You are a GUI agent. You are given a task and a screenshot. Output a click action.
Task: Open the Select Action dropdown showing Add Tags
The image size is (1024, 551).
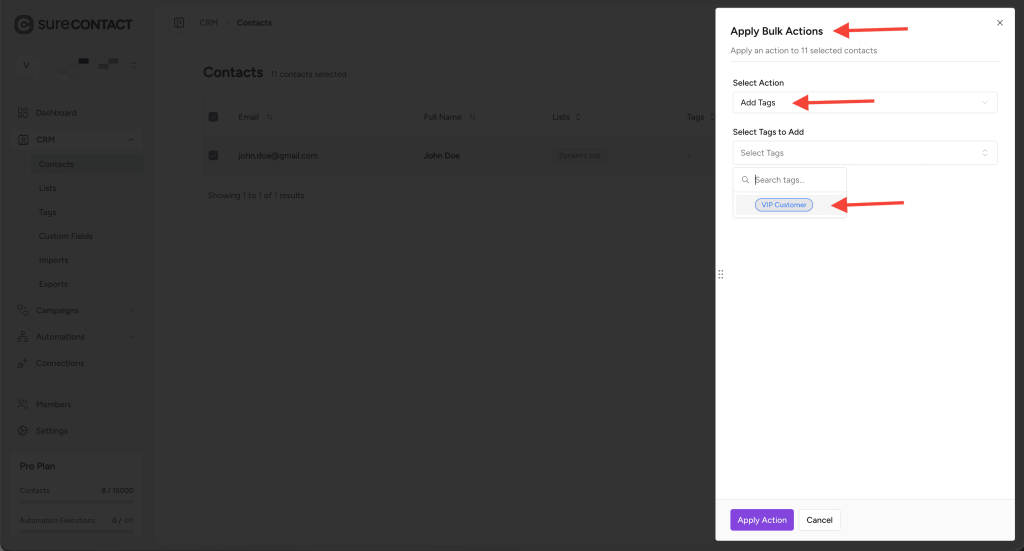click(864, 103)
